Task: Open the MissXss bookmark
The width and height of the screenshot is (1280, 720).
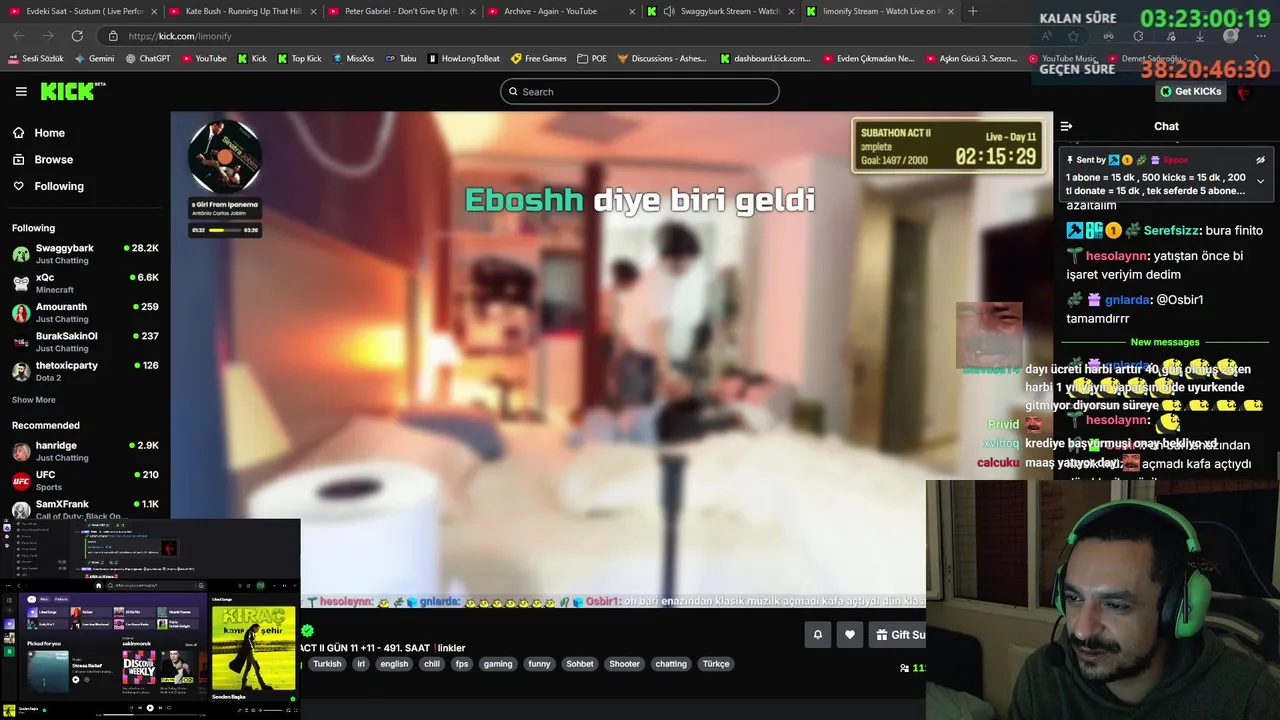Action: (353, 58)
